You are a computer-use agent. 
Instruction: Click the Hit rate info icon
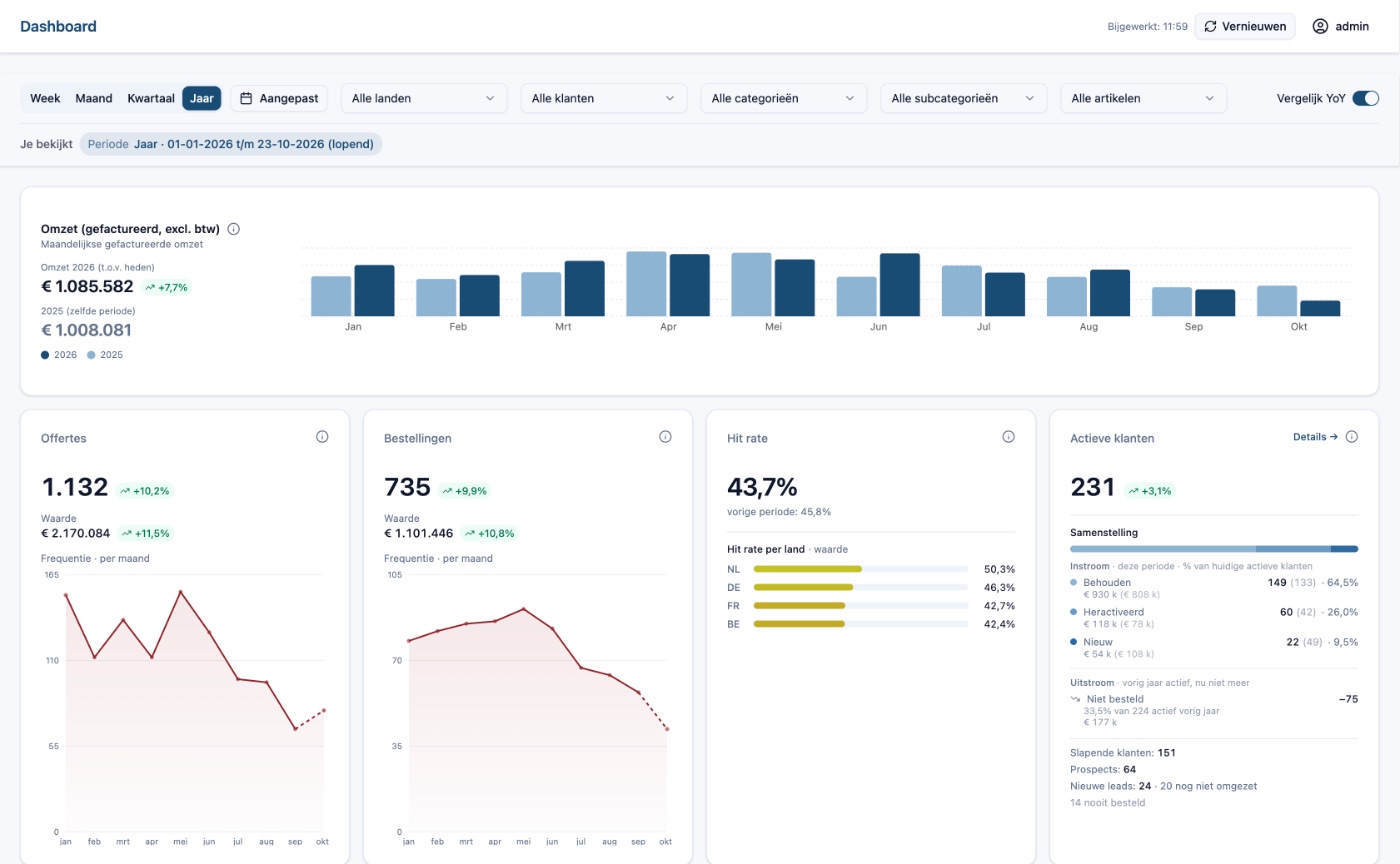tap(1008, 437)
